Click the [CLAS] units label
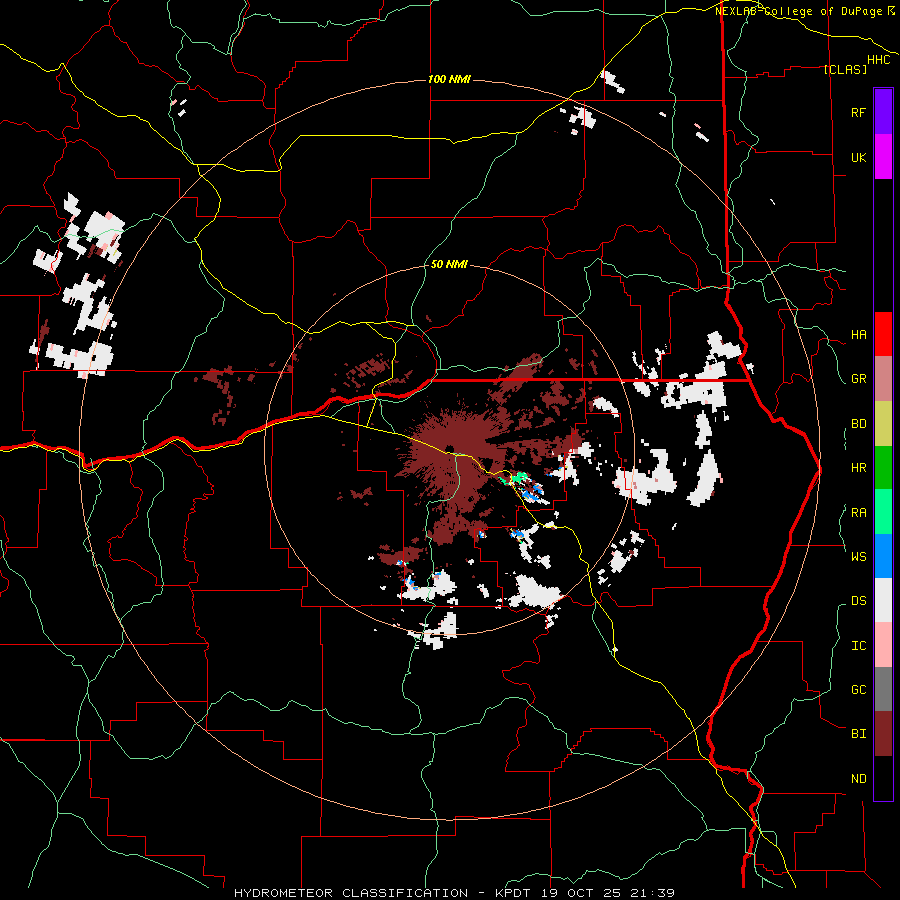900x900 pixels. point(845,70)
